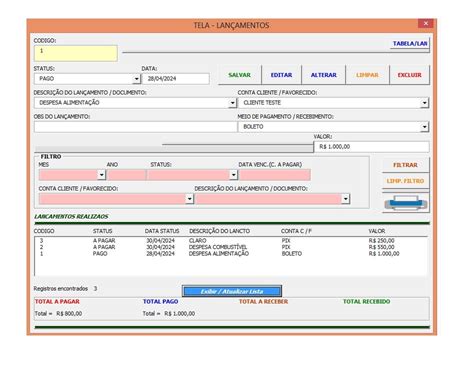474x368 pixels.
Task: Open the STATUS dropdown showing PAGO
Action: [136, 79]
